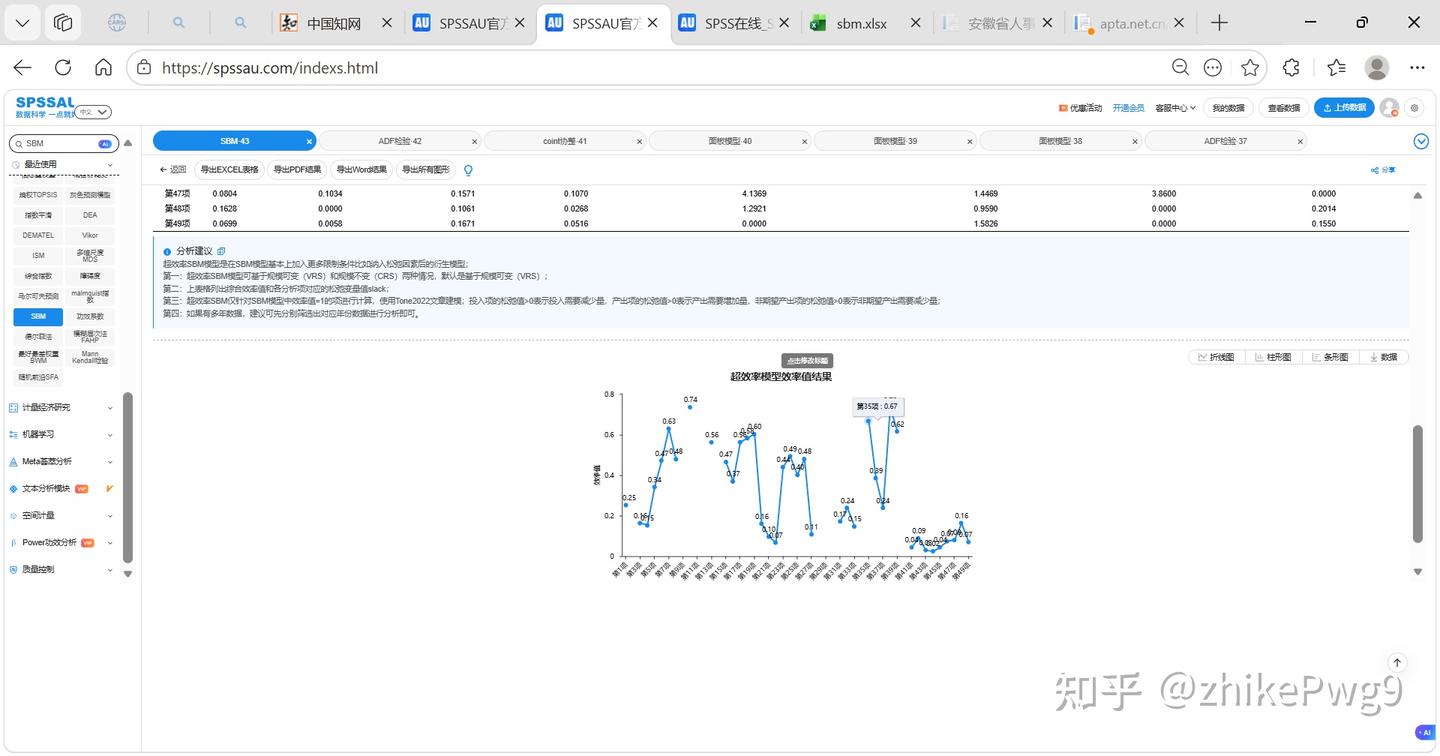Open the sbm.xlsx browser tab
Image resolution: width=1440 pixels, height=756 pixels.
click(x=865, y=23)
